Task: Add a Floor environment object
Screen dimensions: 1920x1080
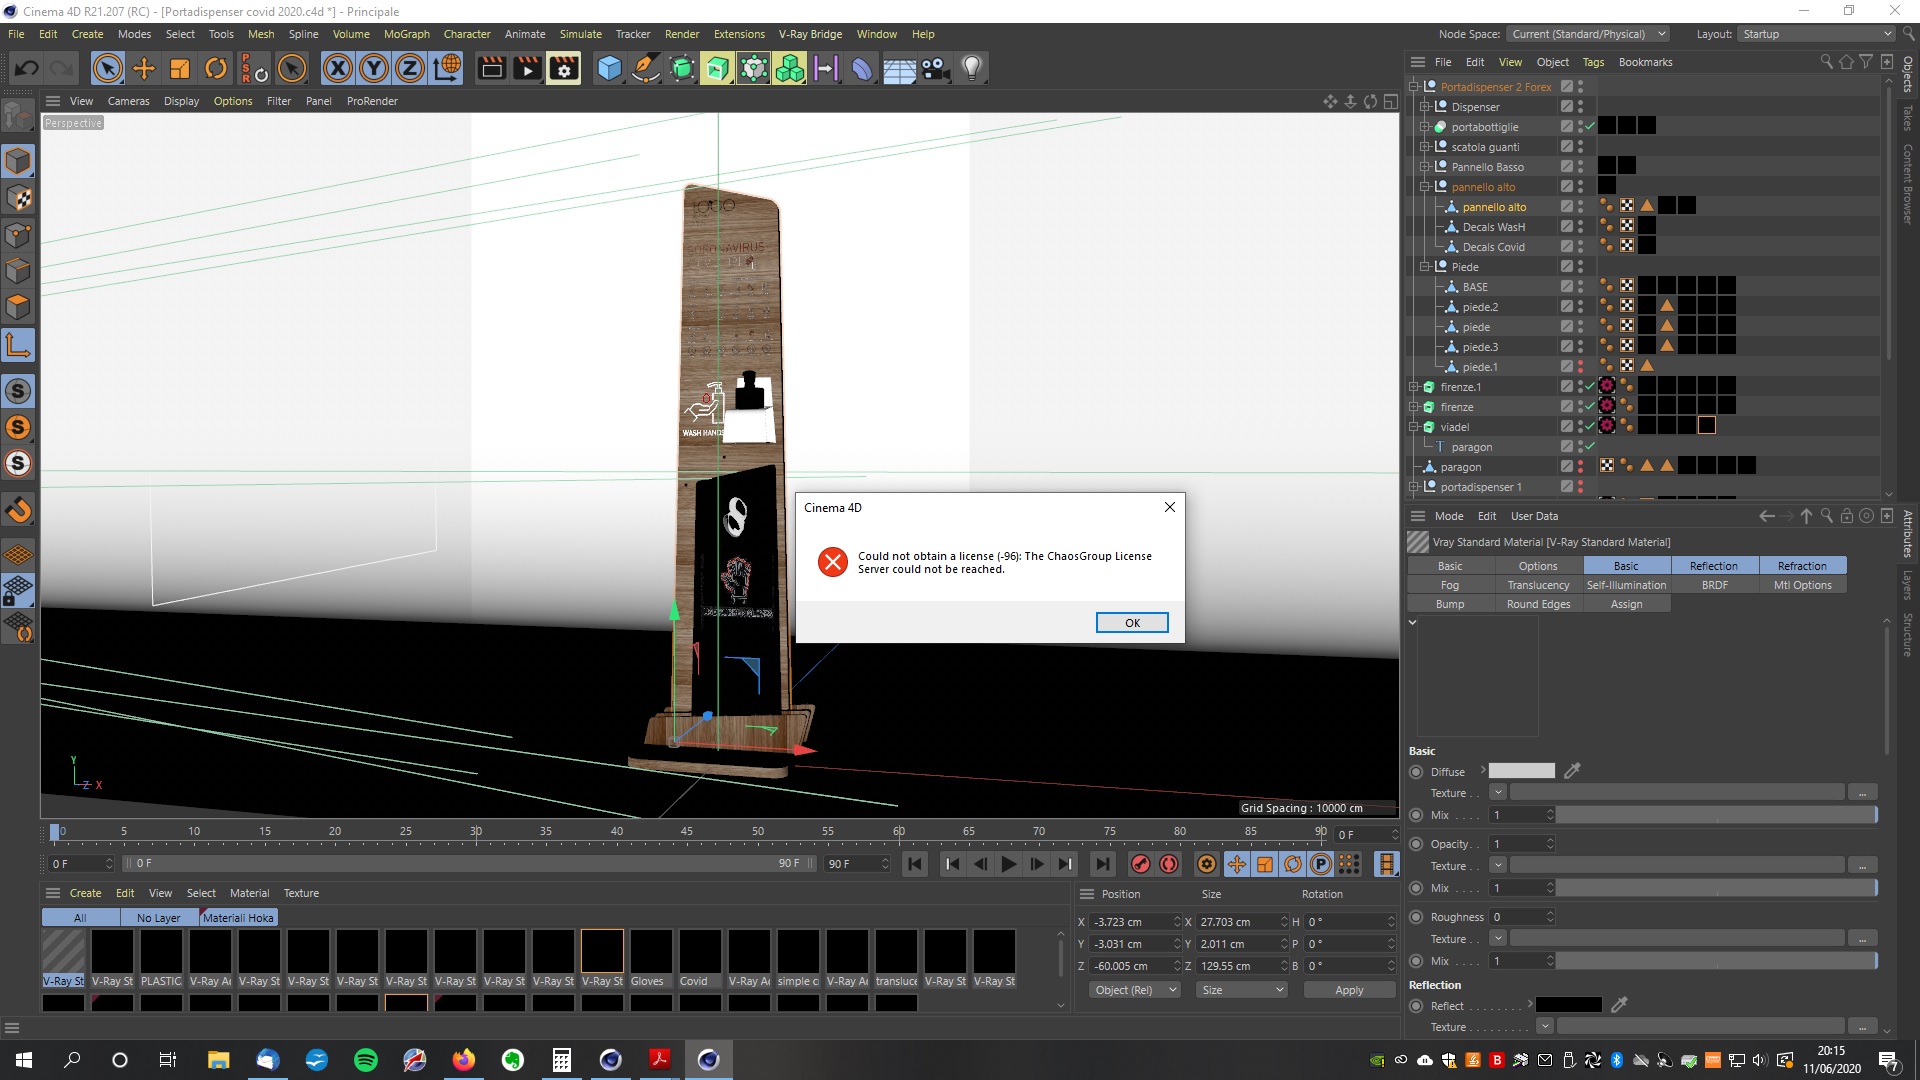Action: pos(899,69)
